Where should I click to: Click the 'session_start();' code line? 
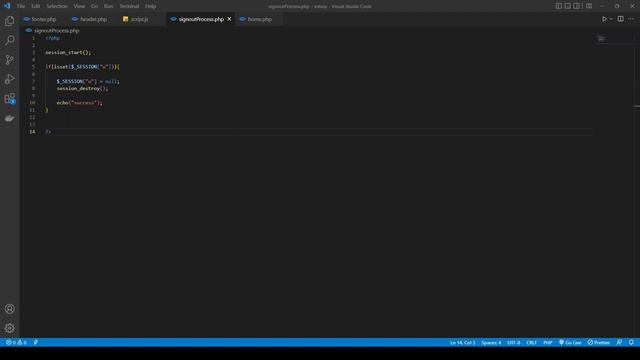pyautogui.click(x=68, y=52)
